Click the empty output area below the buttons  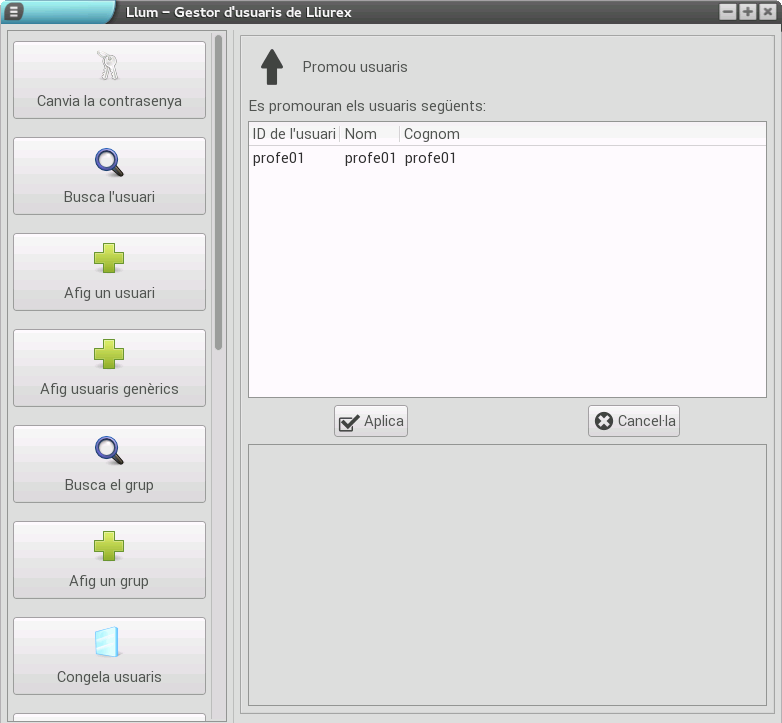pyautogui.click(x=507, y=574)
